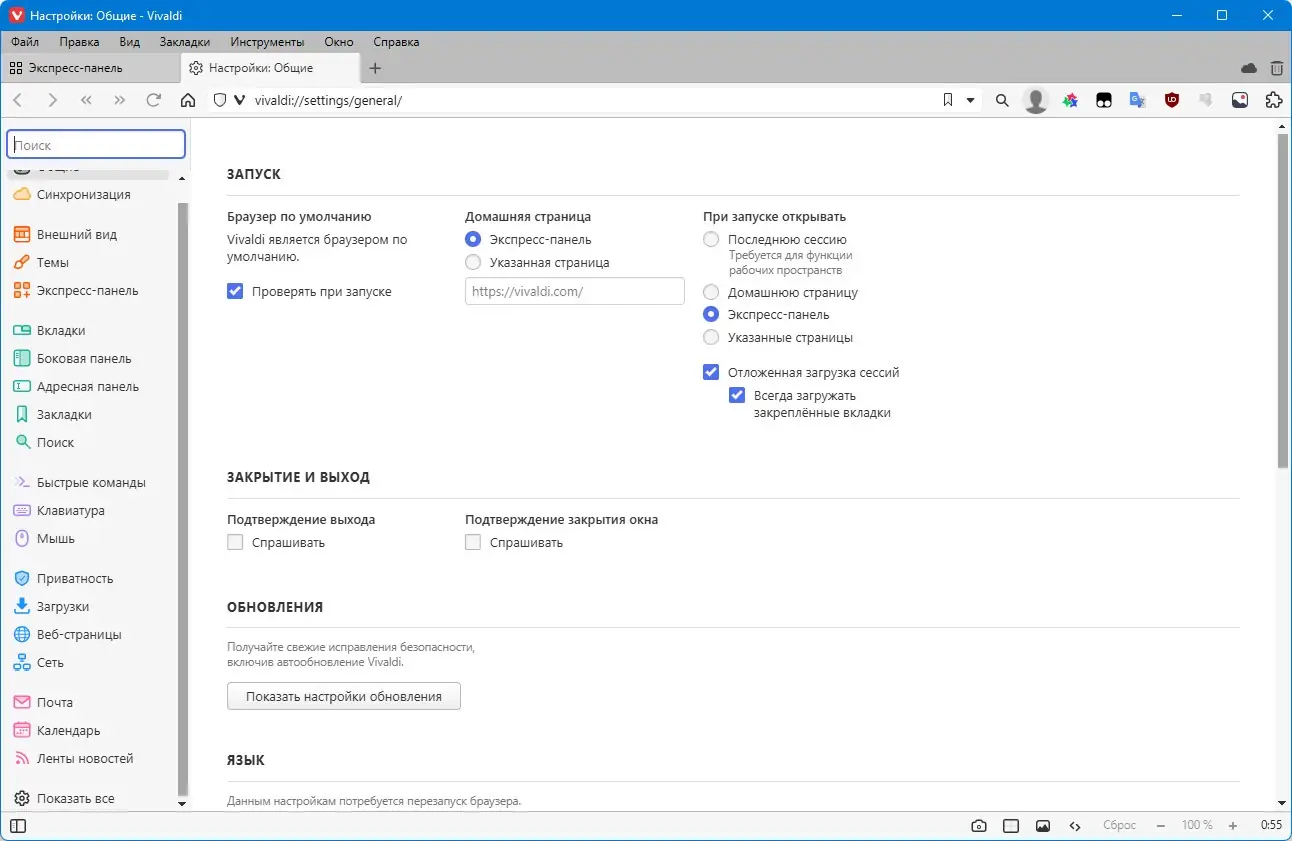
Task: Toggle the side panel from the status bar
Action: pos(17,826)
